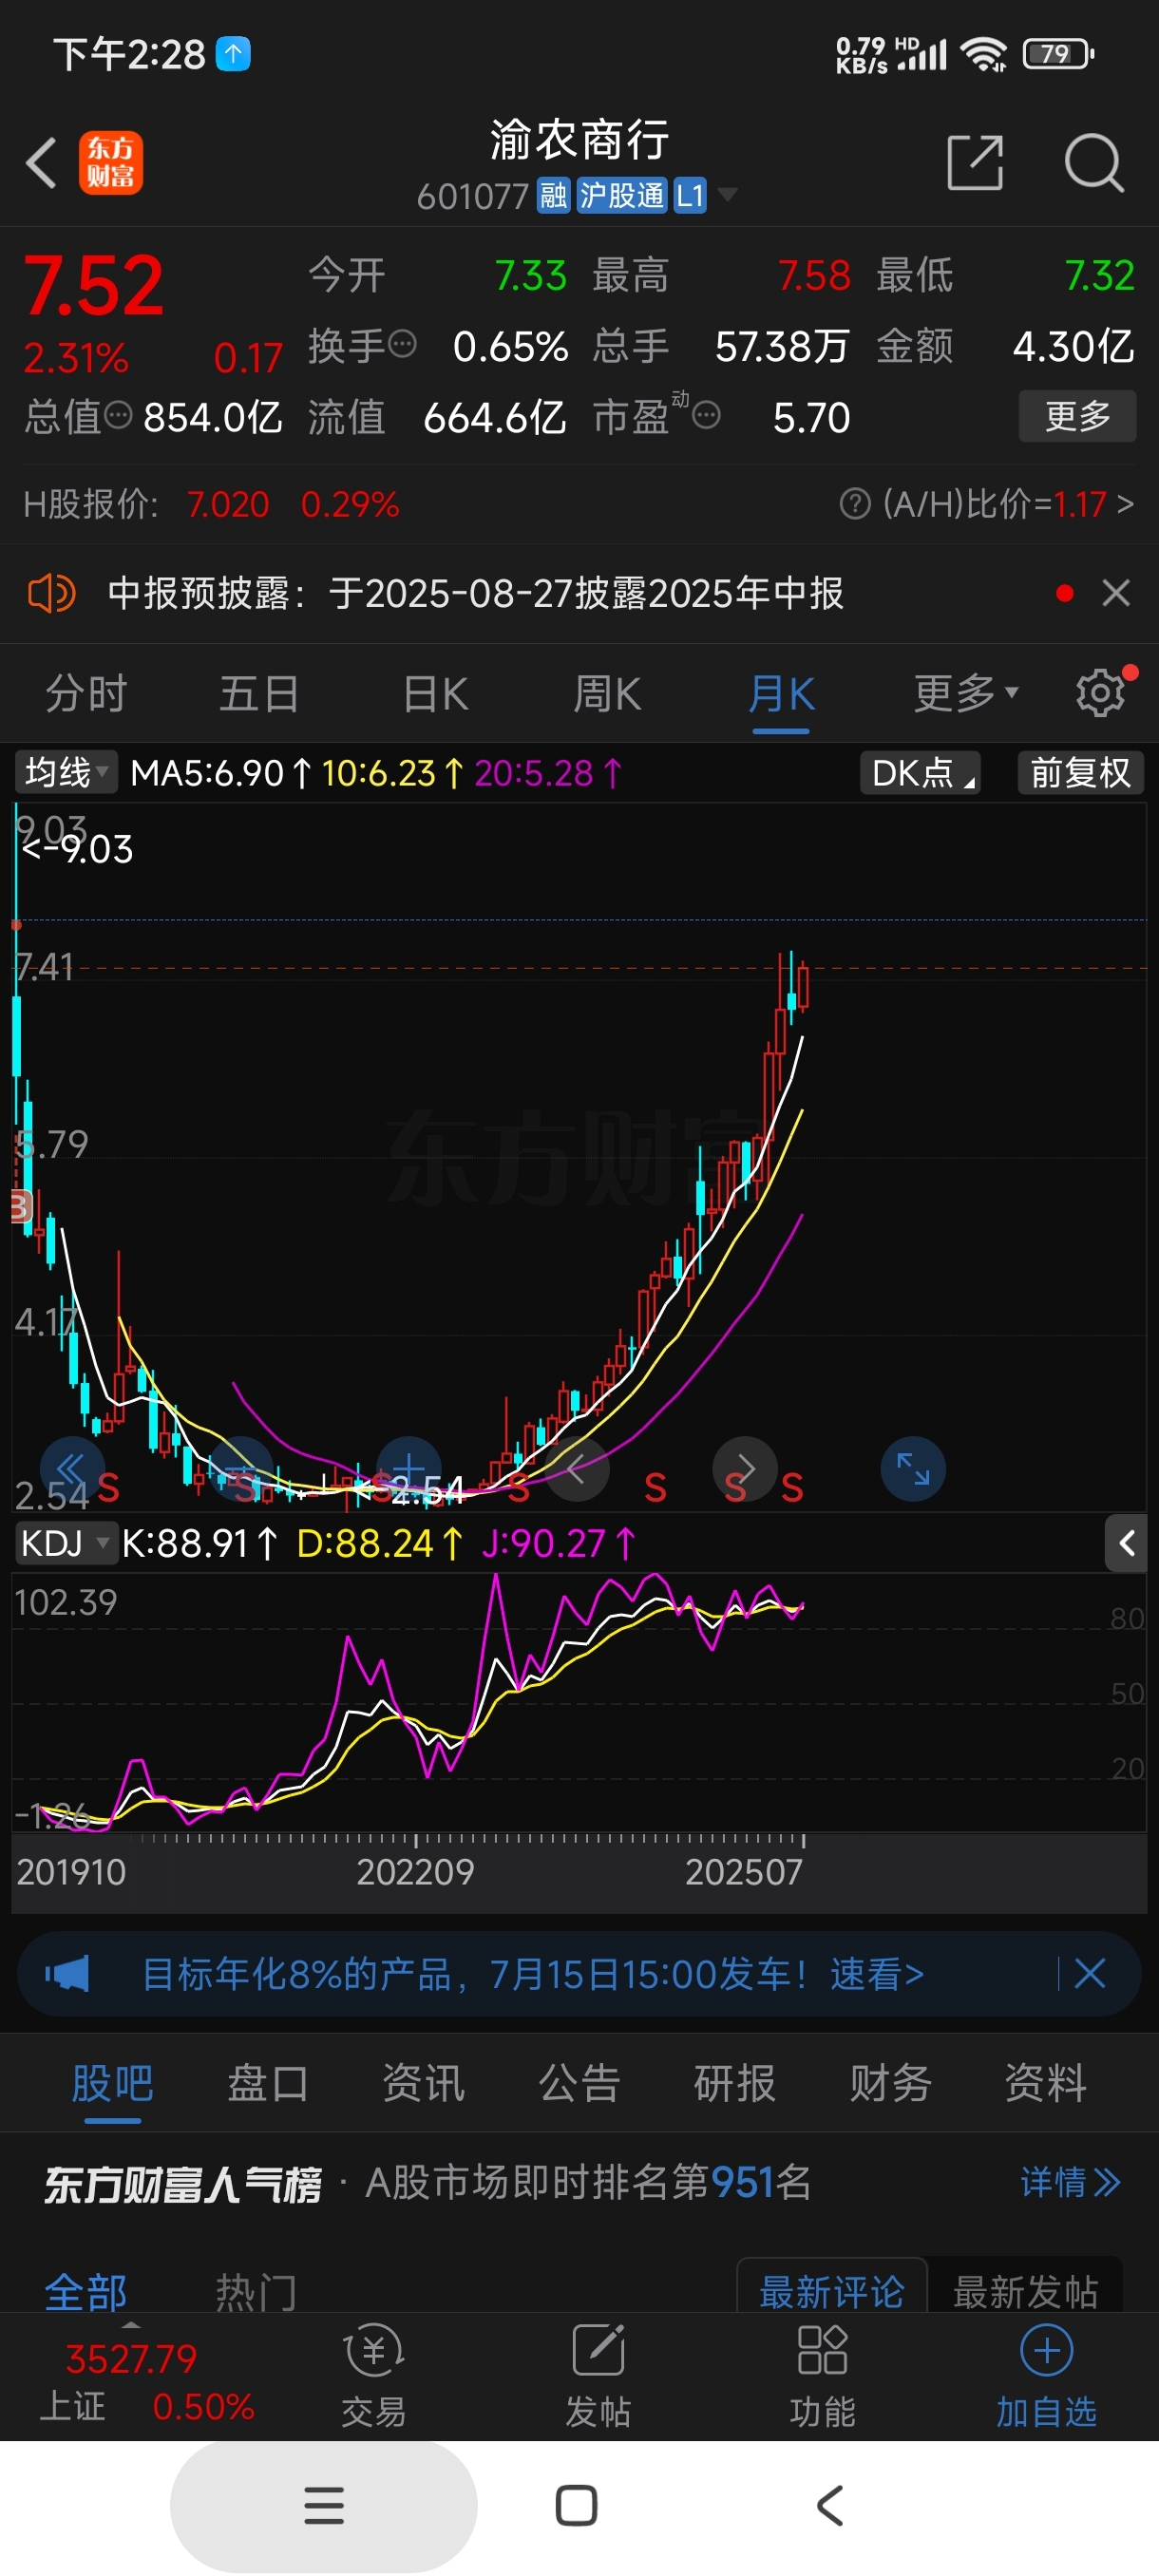The width and height of the screenshot is (1159, 2576).
Task: Tap Android system back button
Action: tap(830, 2505)
